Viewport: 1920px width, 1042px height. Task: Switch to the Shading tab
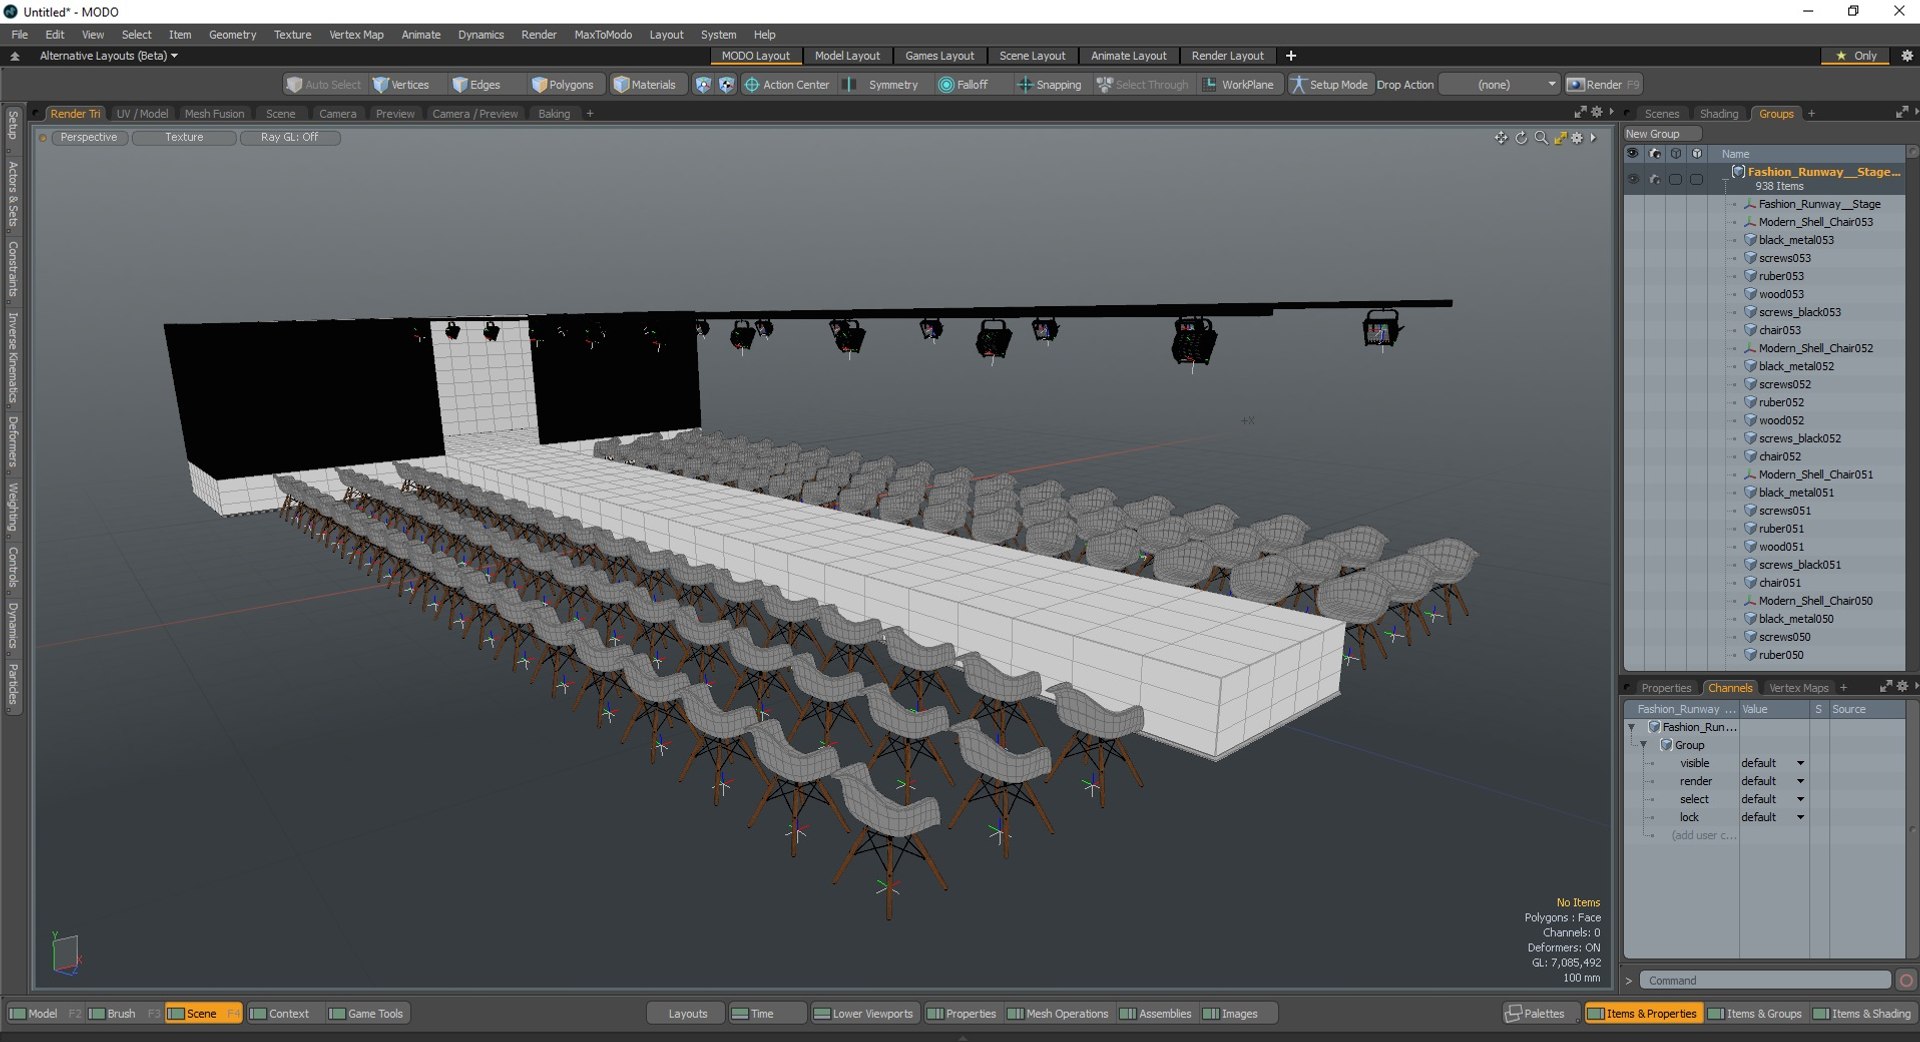tap(1719, 114)
